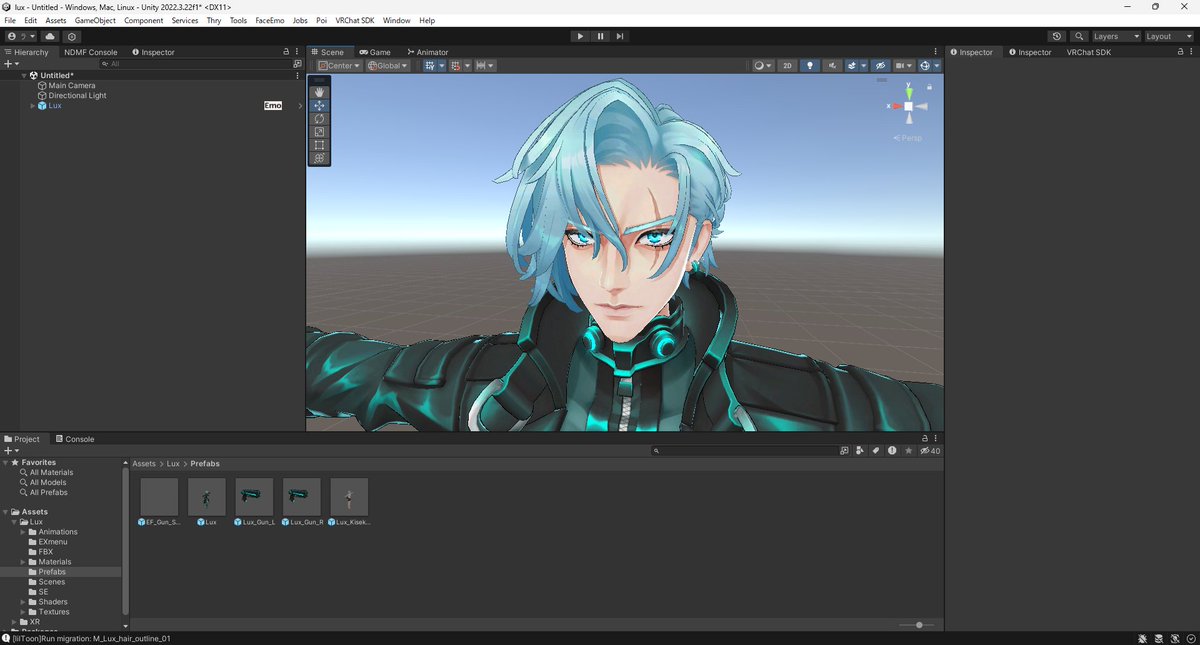The height and width of the screenshot is (645, 1200).
Task: Open Unity Cloud services icon
Action: 50,36
